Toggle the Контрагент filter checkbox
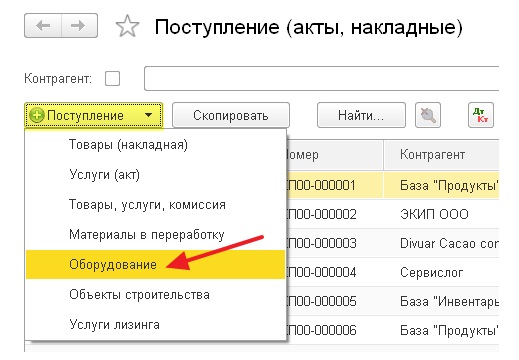519x360 pixels. pyautogui.click(x=112, y=79)
